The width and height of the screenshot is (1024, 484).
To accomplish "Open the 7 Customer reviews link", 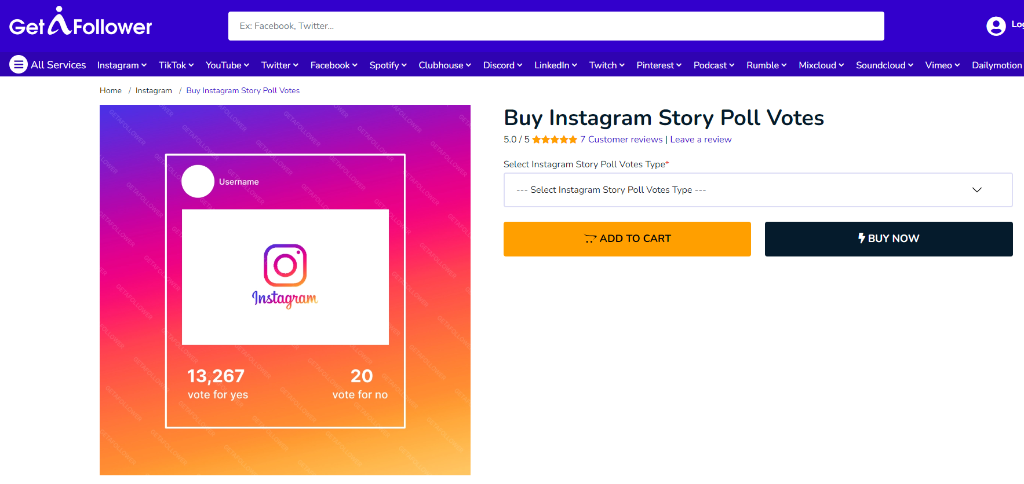I will coord(621,140).
